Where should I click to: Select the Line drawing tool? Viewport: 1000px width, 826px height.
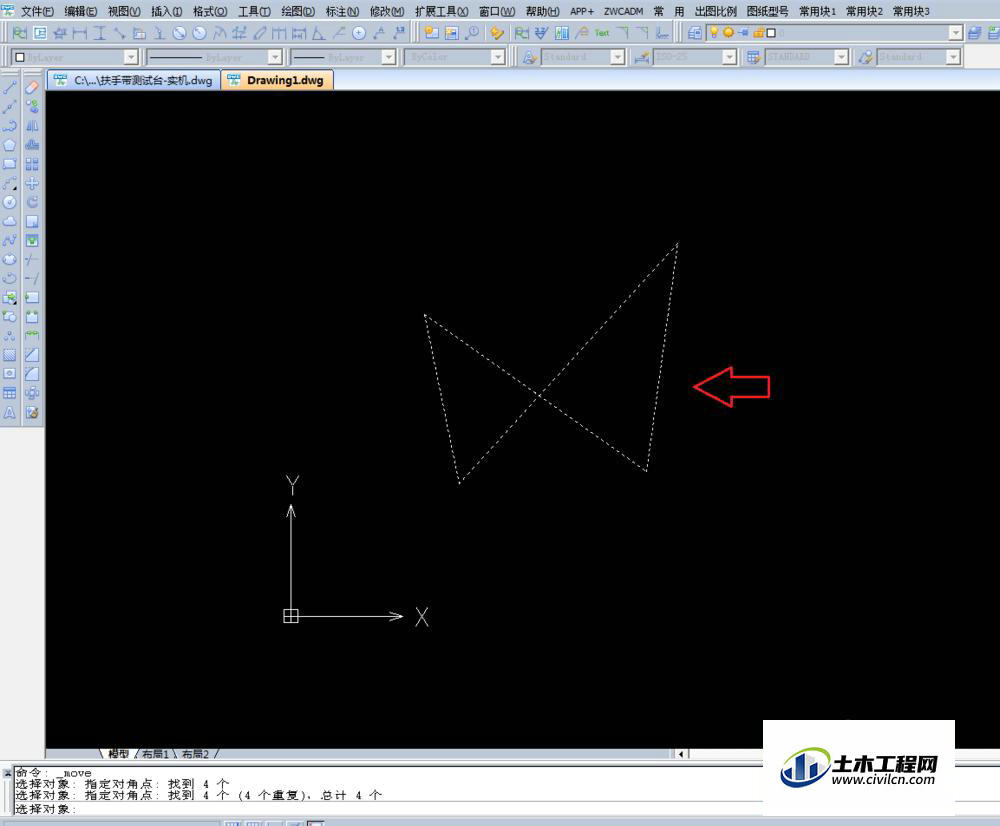[10, 87]
